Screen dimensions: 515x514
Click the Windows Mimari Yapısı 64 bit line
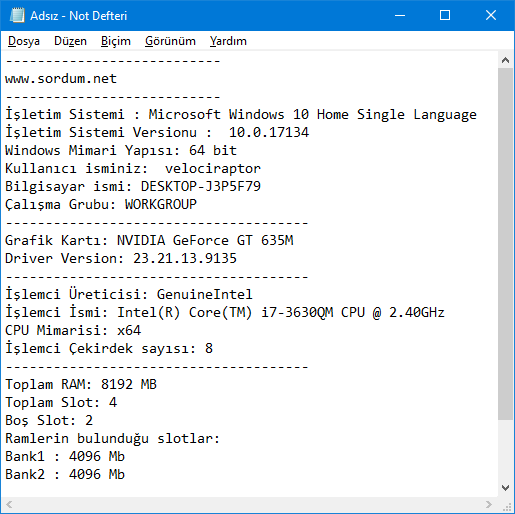coord(121,151)
